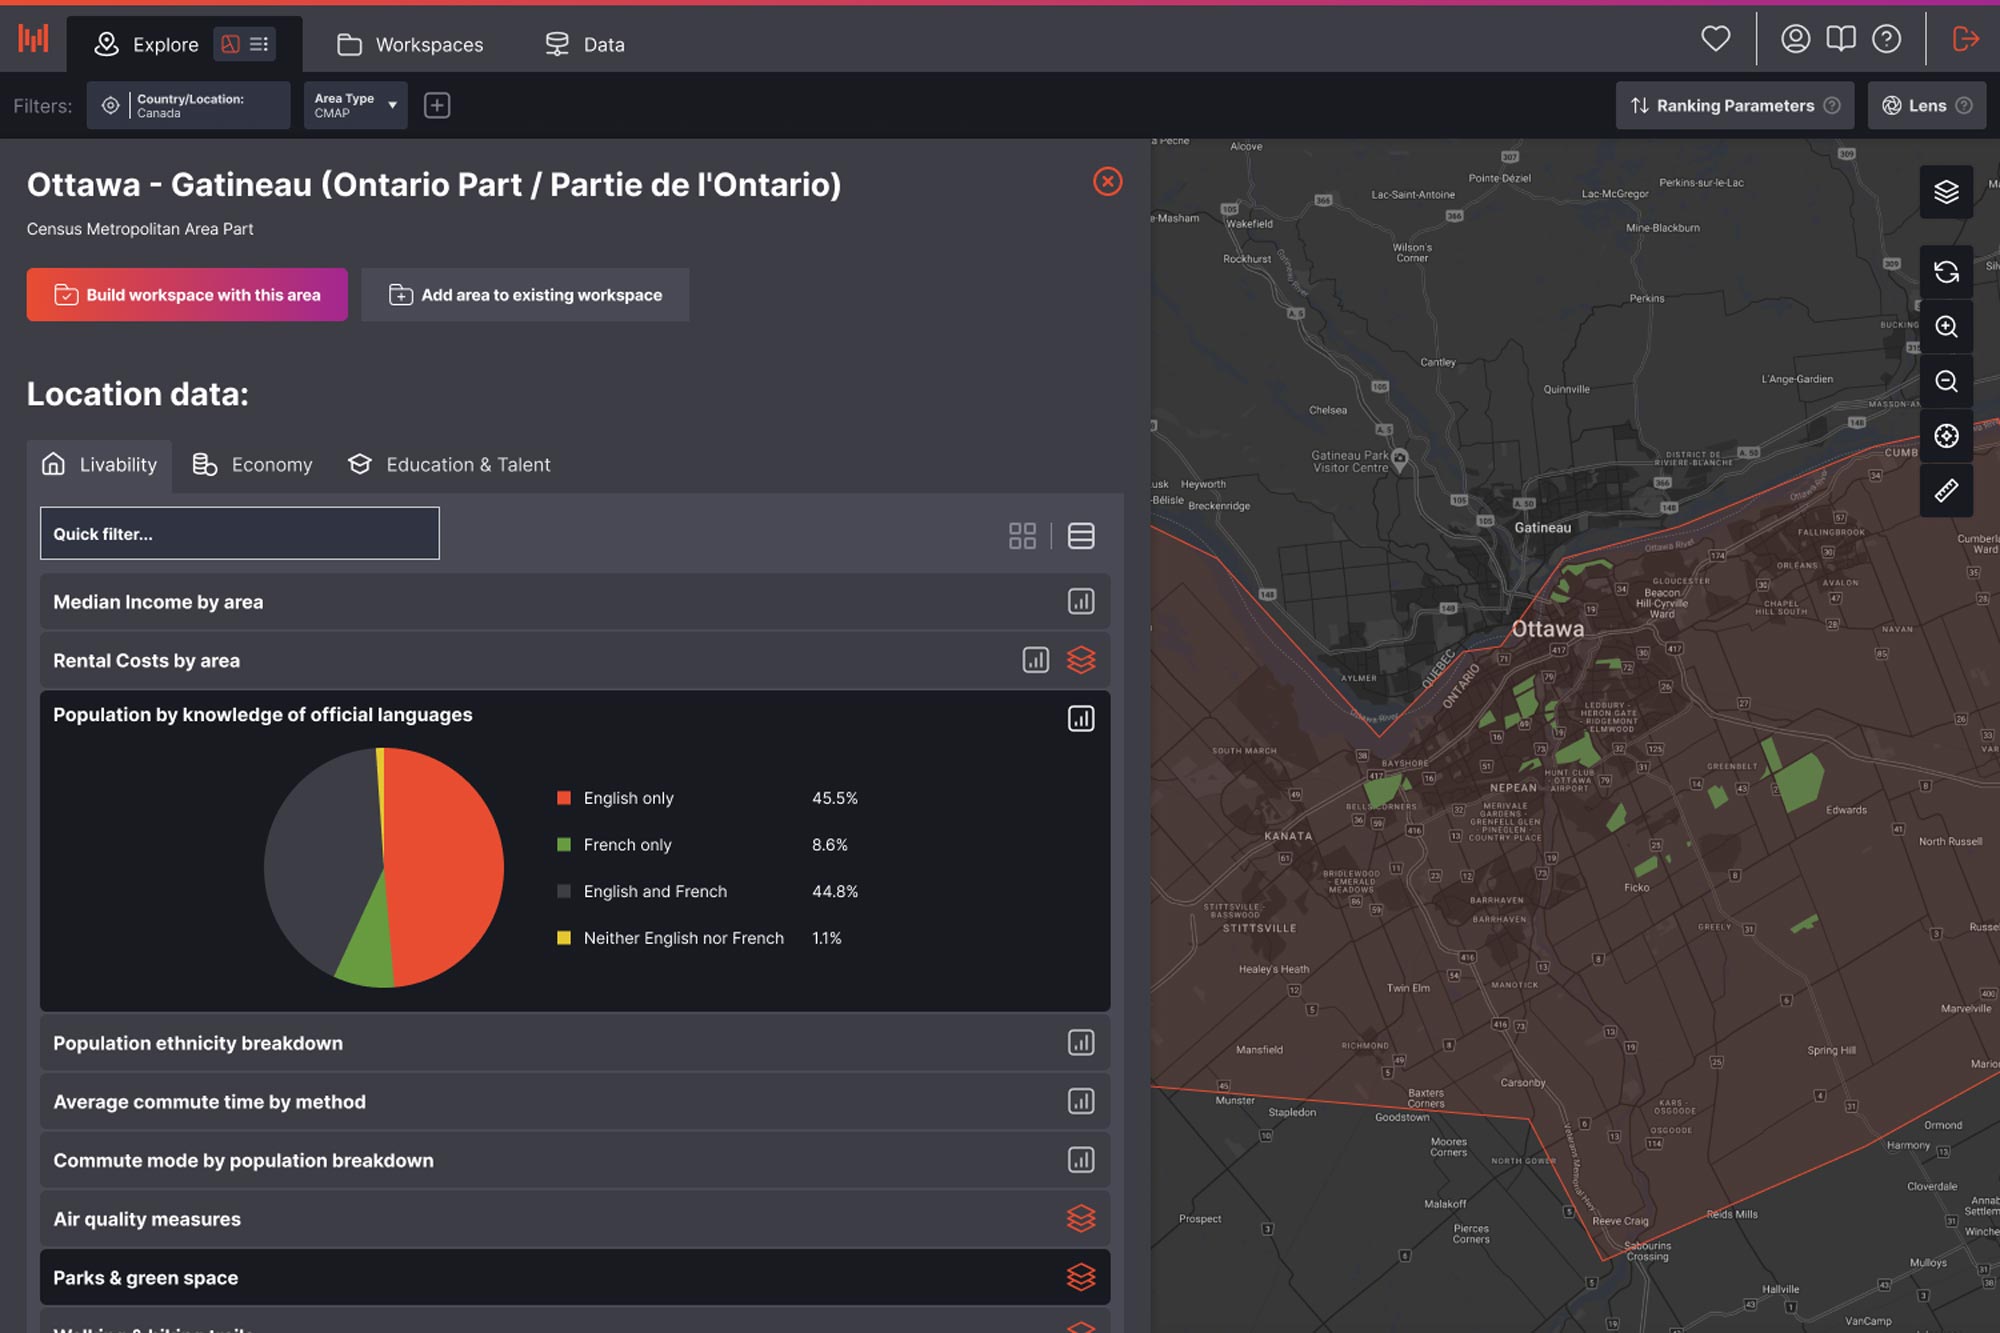Add a new filter with plus icon
The image size is (2000, 1333).
[437, 105]
